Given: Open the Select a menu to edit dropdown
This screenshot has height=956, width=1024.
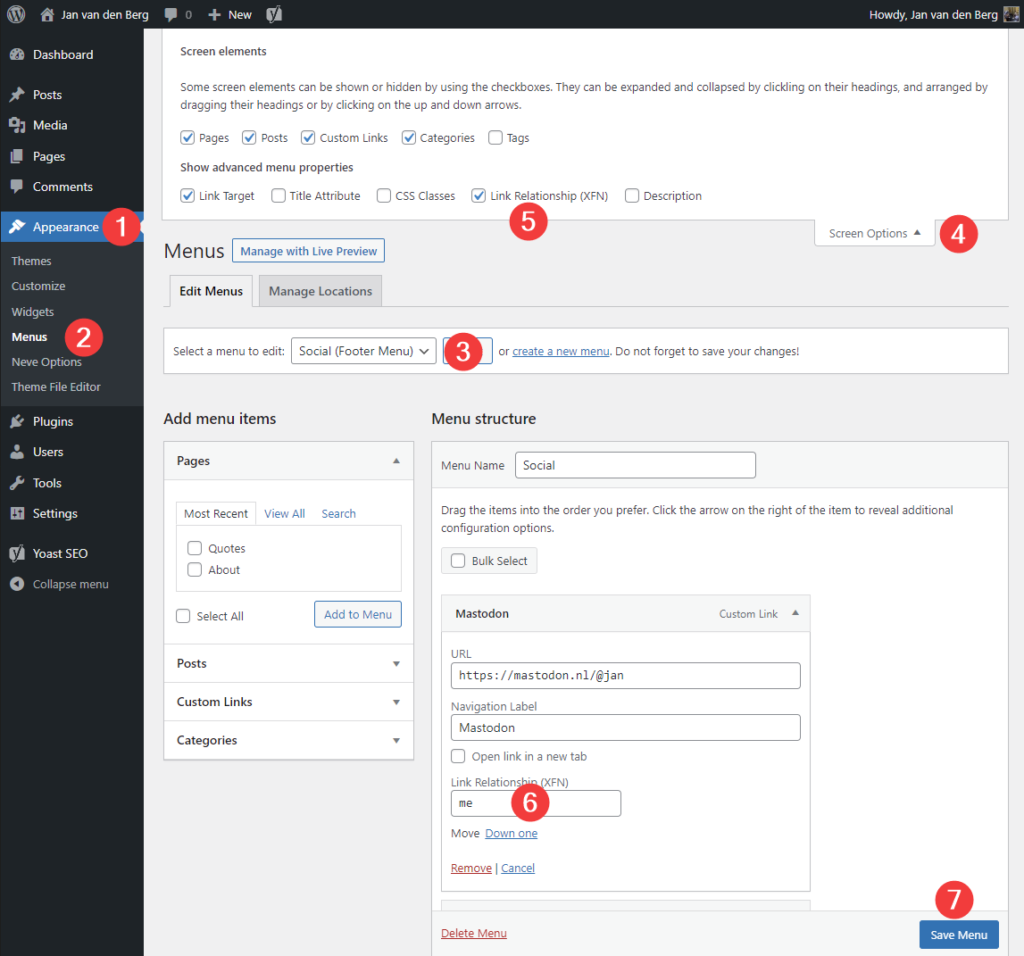Looking at the screenshot, I should [x=363, y=351].
